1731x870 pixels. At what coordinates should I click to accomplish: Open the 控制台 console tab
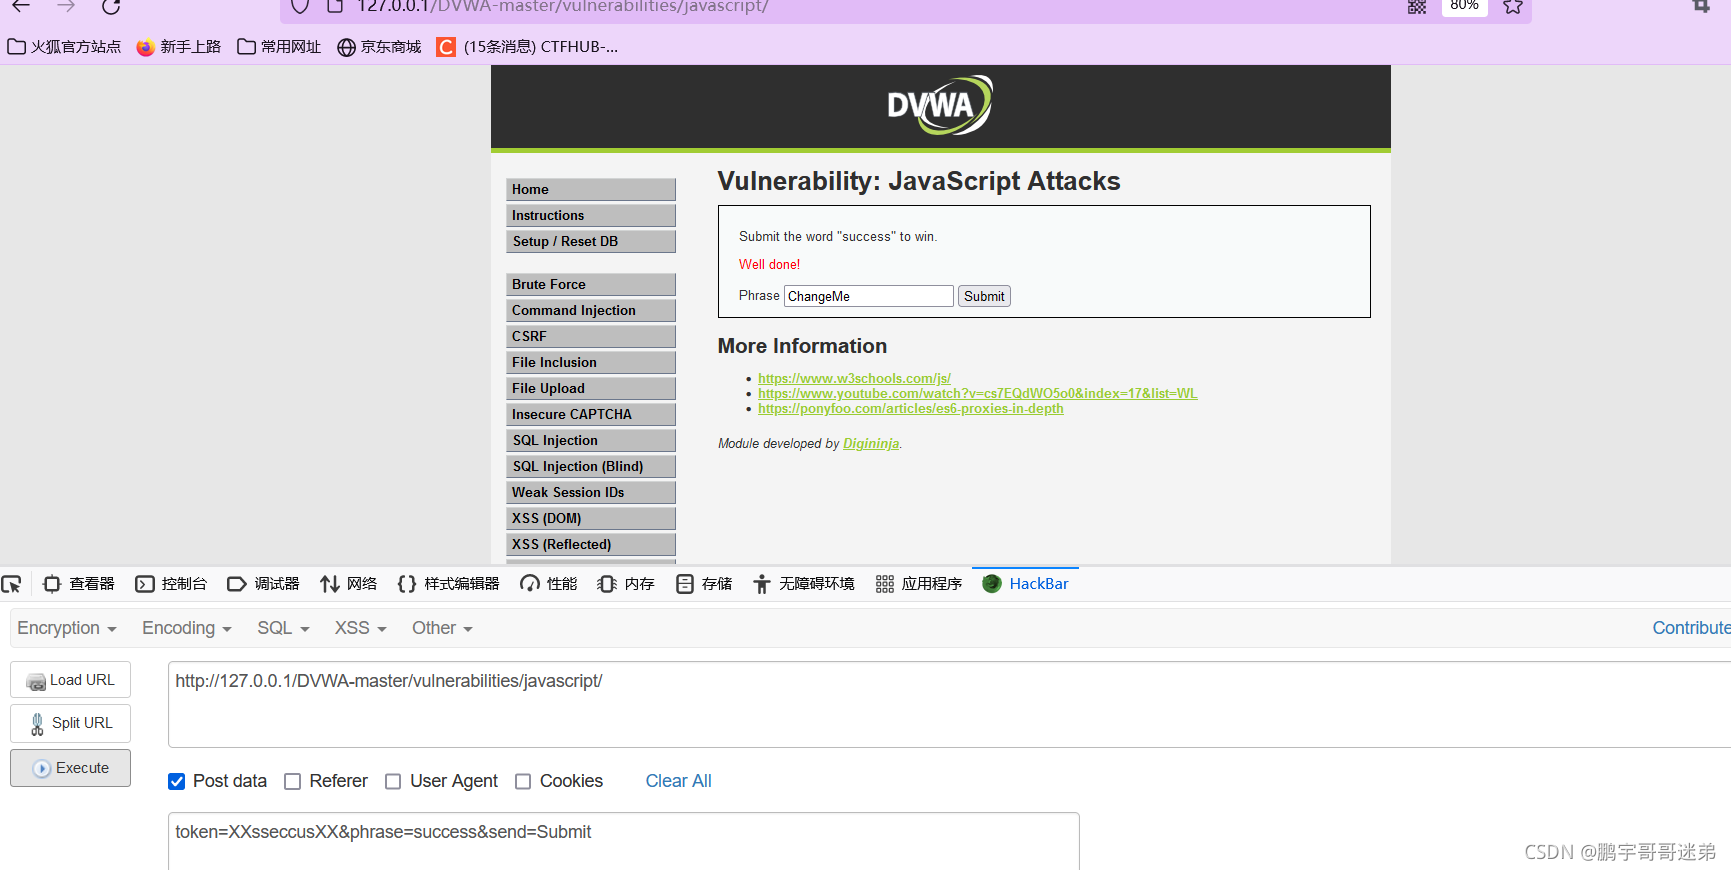171,584
